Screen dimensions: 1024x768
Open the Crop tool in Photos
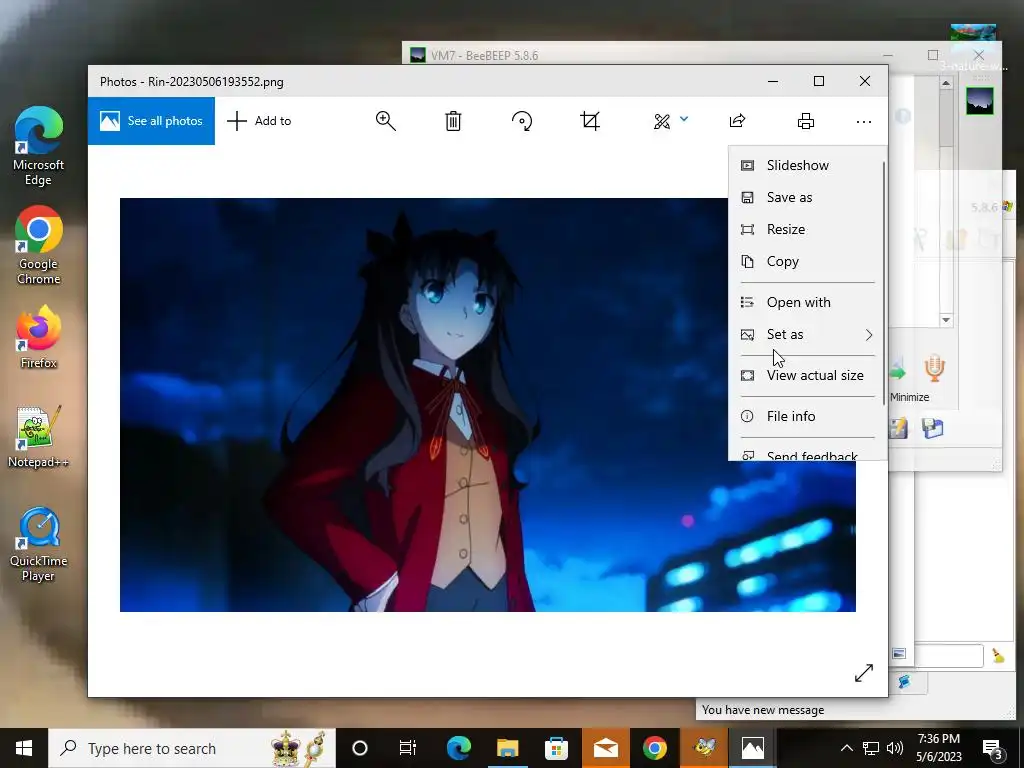tap(590, 121)
